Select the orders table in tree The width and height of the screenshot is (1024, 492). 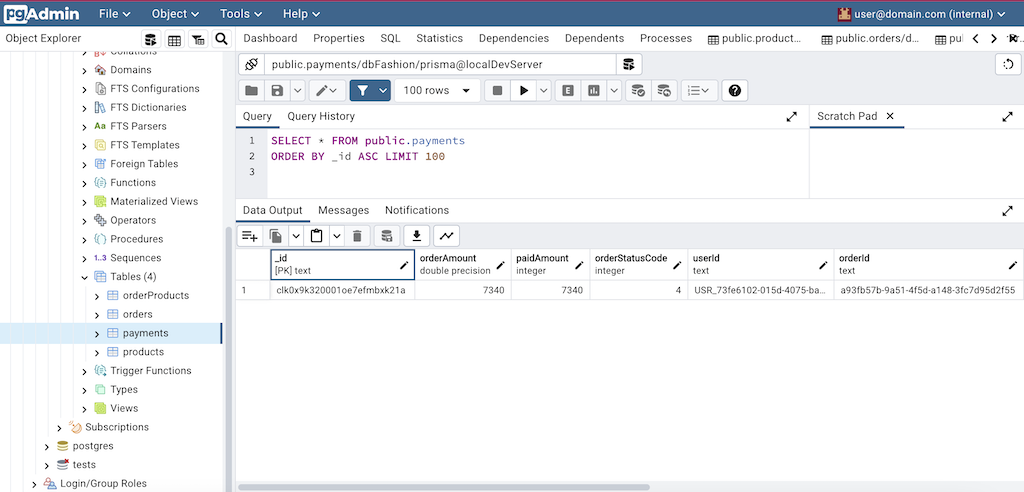(138, 314)
